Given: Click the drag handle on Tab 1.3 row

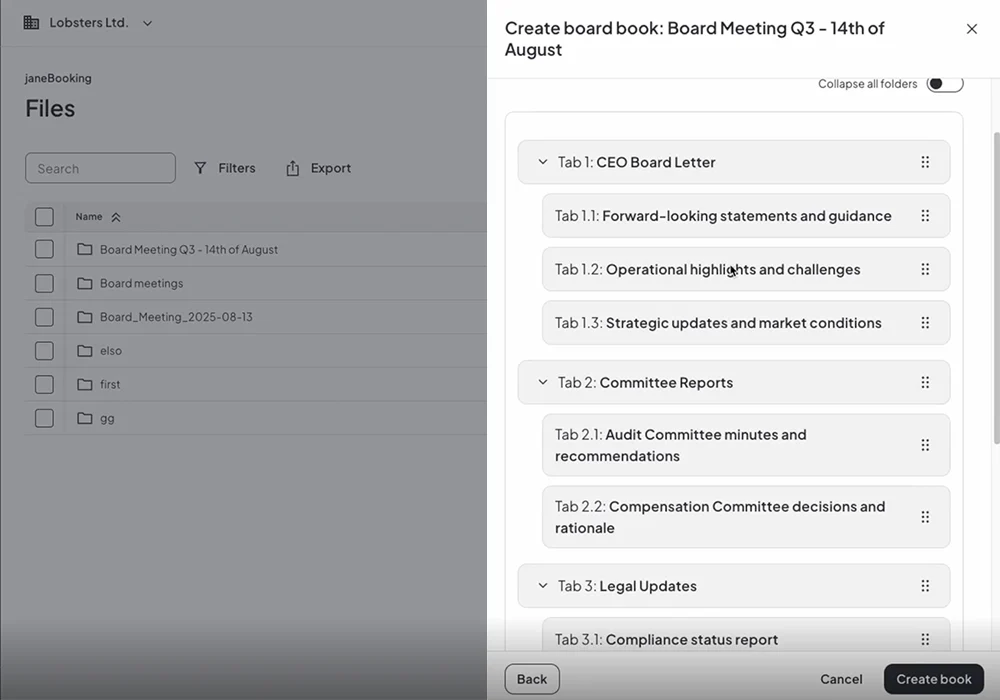Looking at the screenshot, I should pos(925,322).
